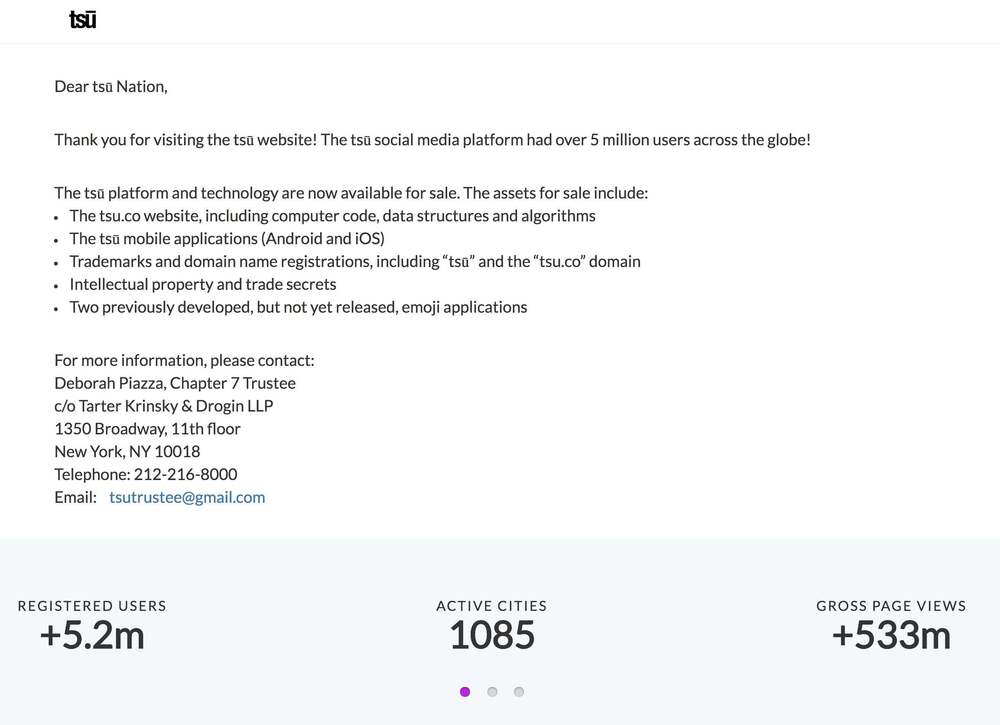Screen dimensions: 1000x725
Task: Click the Deborah Piazza trustee name
Action: coord(175,383)
